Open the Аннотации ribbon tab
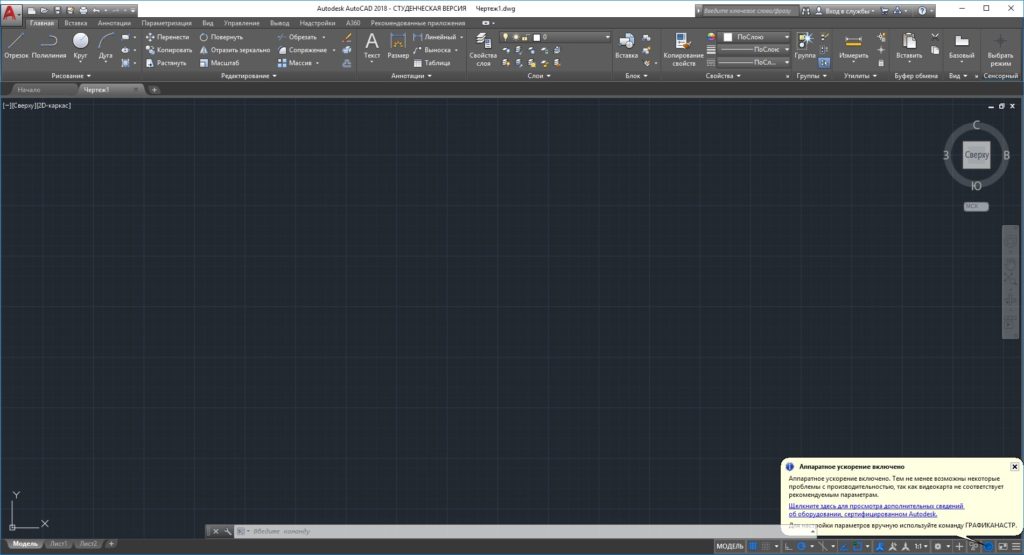Screen dimensions: 1024x555 (x=114, y=23)
